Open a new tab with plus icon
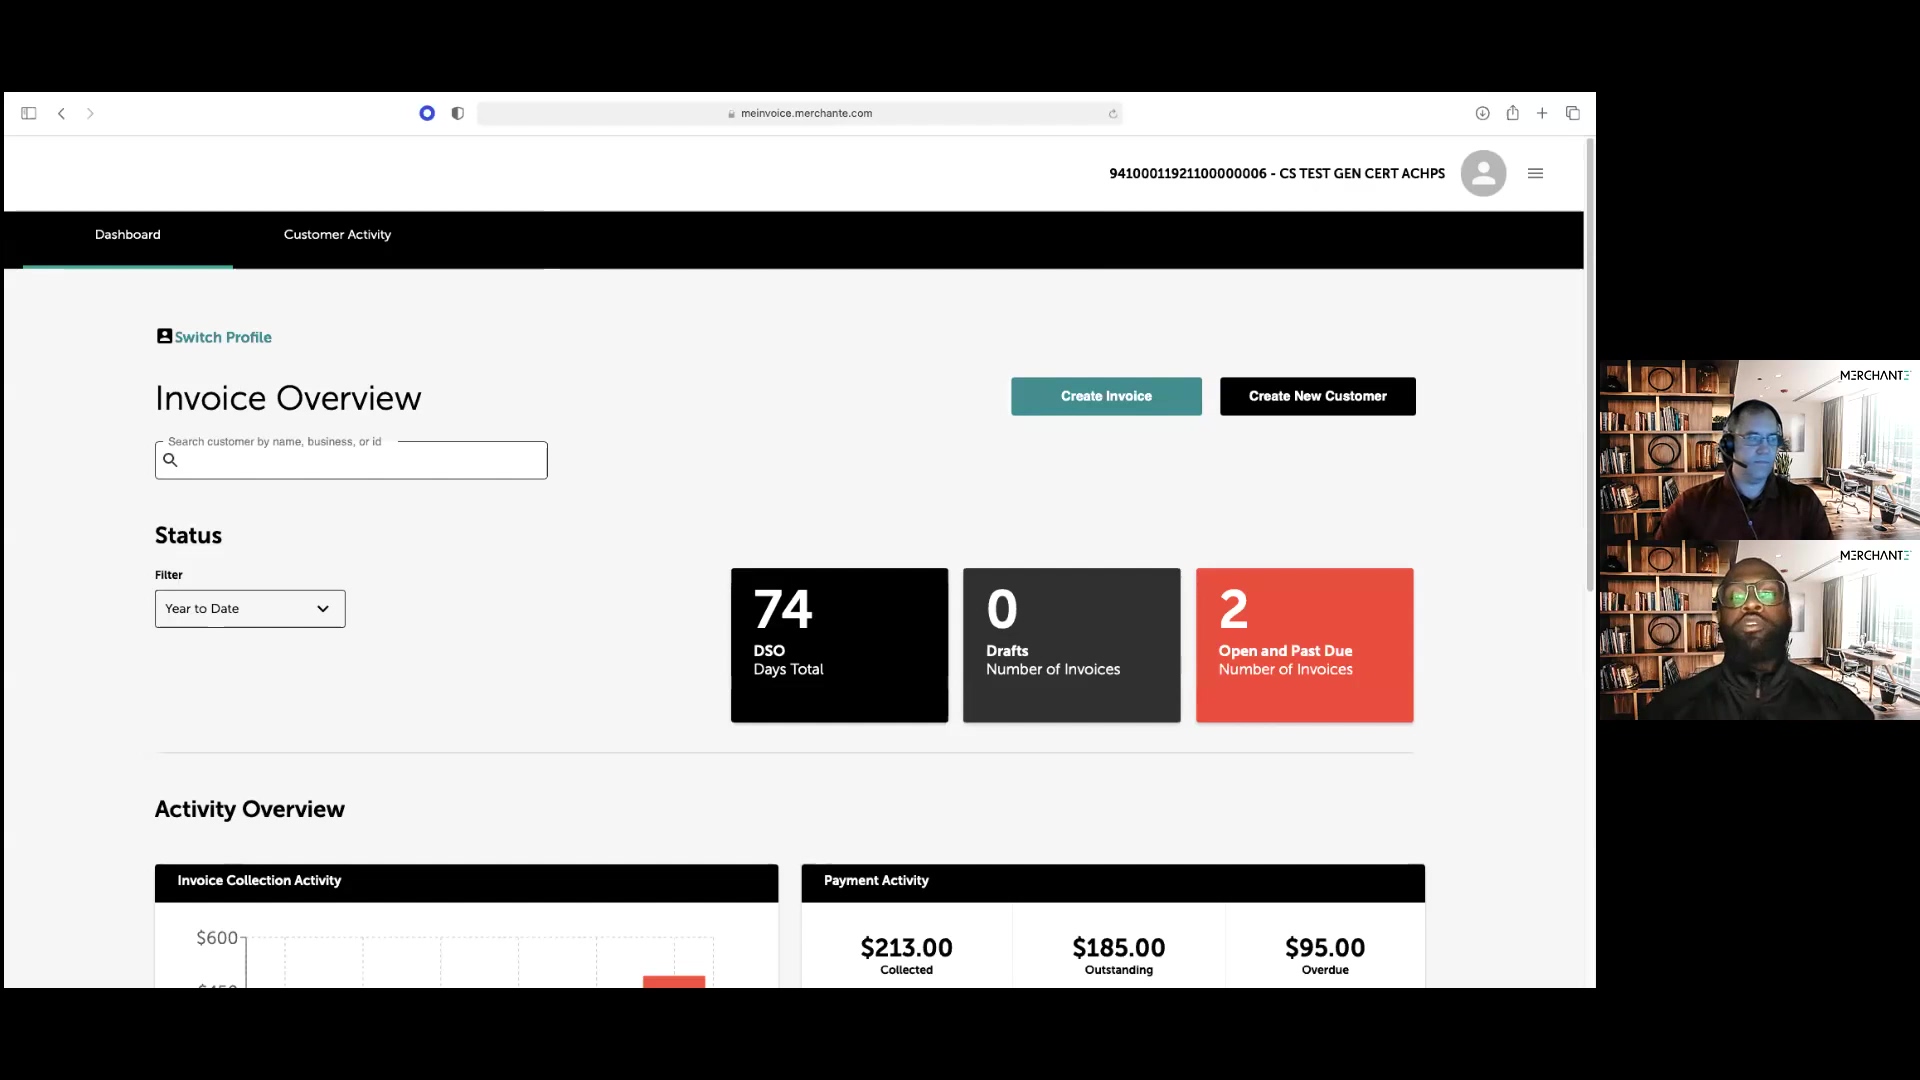Screen dimensions: 1920x1080 tap(1542, 113)
